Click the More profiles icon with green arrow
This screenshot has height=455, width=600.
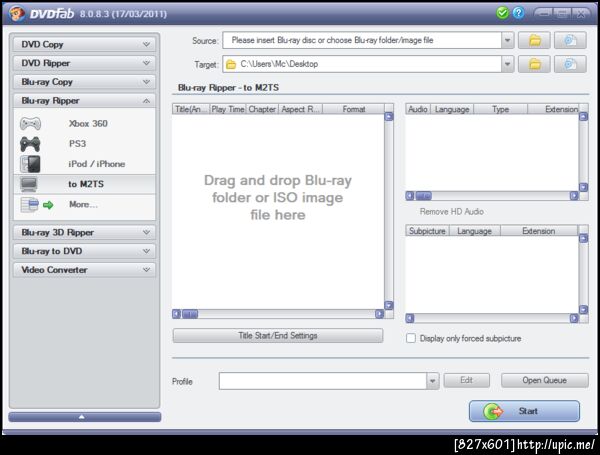[x=37, y=205]
